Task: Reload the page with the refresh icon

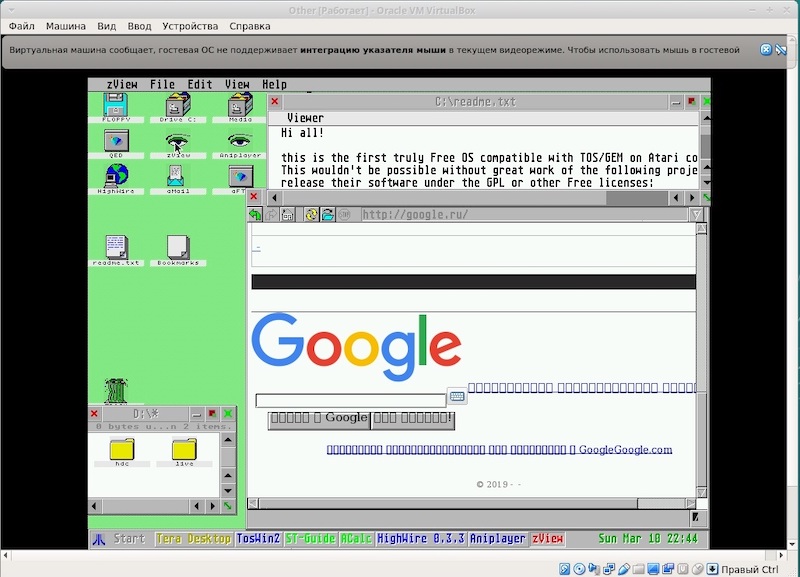Action: coord(311,214)
